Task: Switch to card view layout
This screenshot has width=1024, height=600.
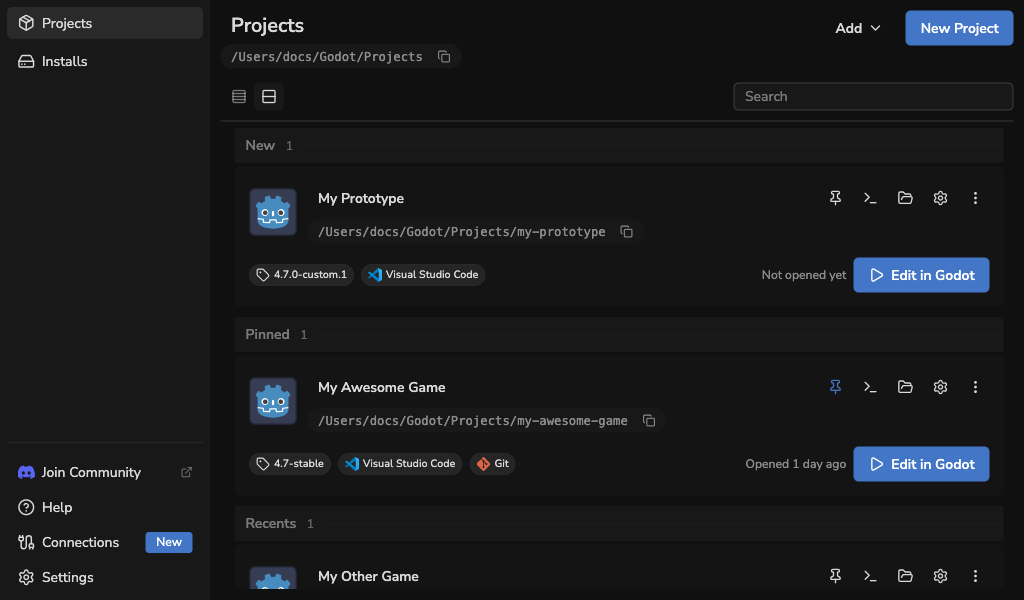Action: pyautogui.click(x=269, y=97)
